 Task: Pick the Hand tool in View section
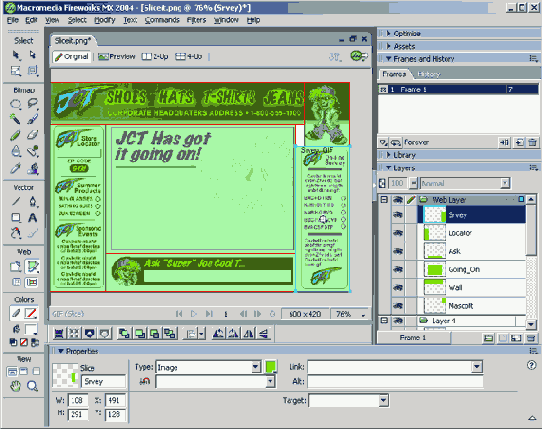pyautogui.click(x=15, y=386)
